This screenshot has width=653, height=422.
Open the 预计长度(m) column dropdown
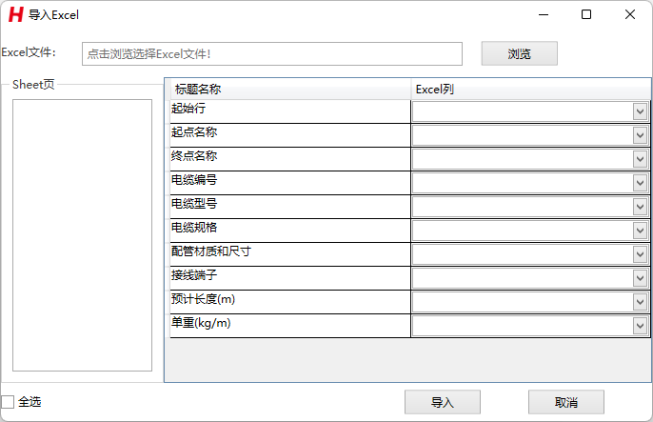(640, 303)
